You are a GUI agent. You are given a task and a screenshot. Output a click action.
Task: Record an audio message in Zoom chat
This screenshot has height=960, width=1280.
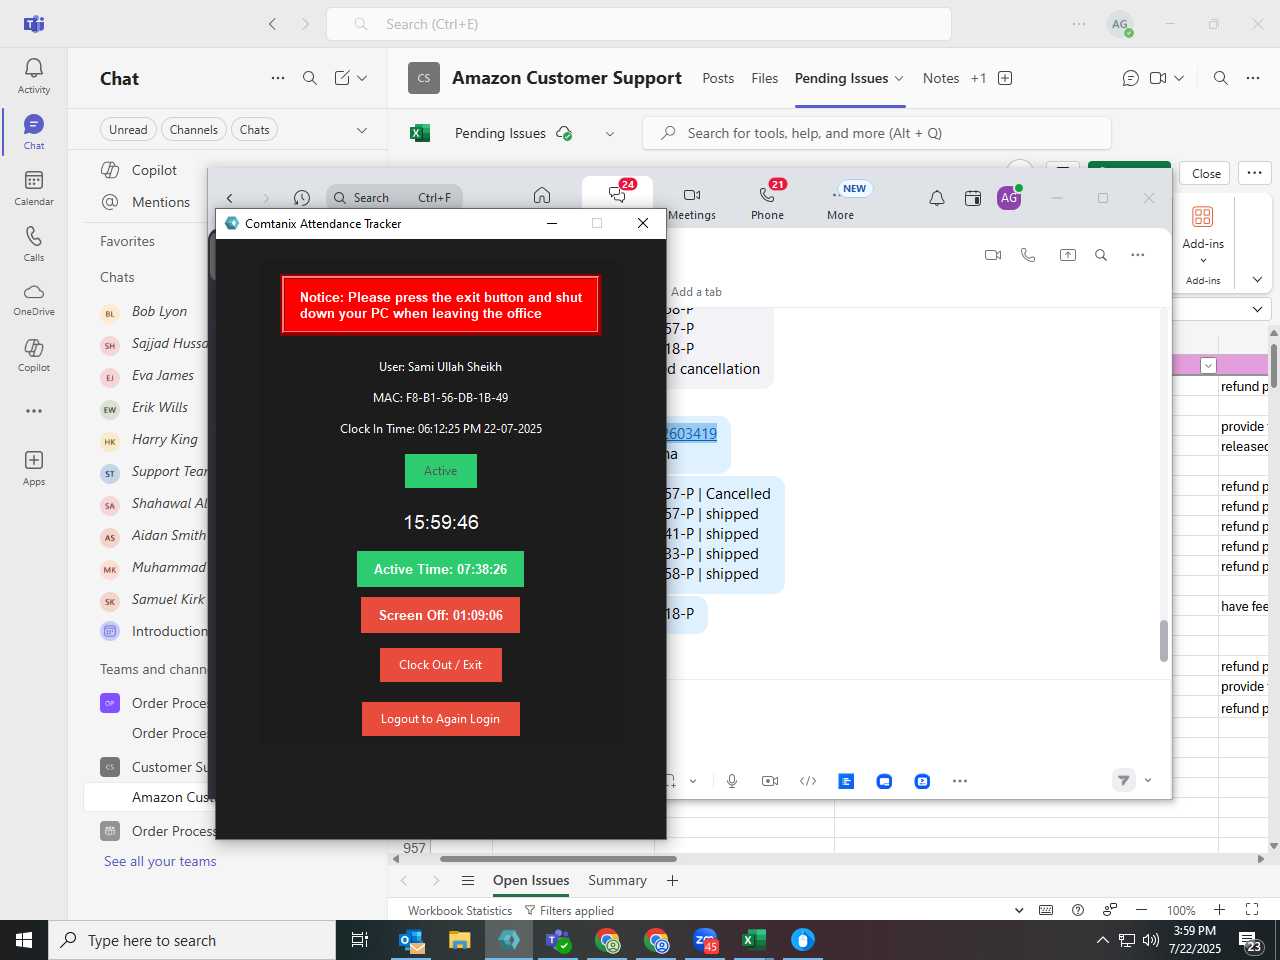point(732,781)
